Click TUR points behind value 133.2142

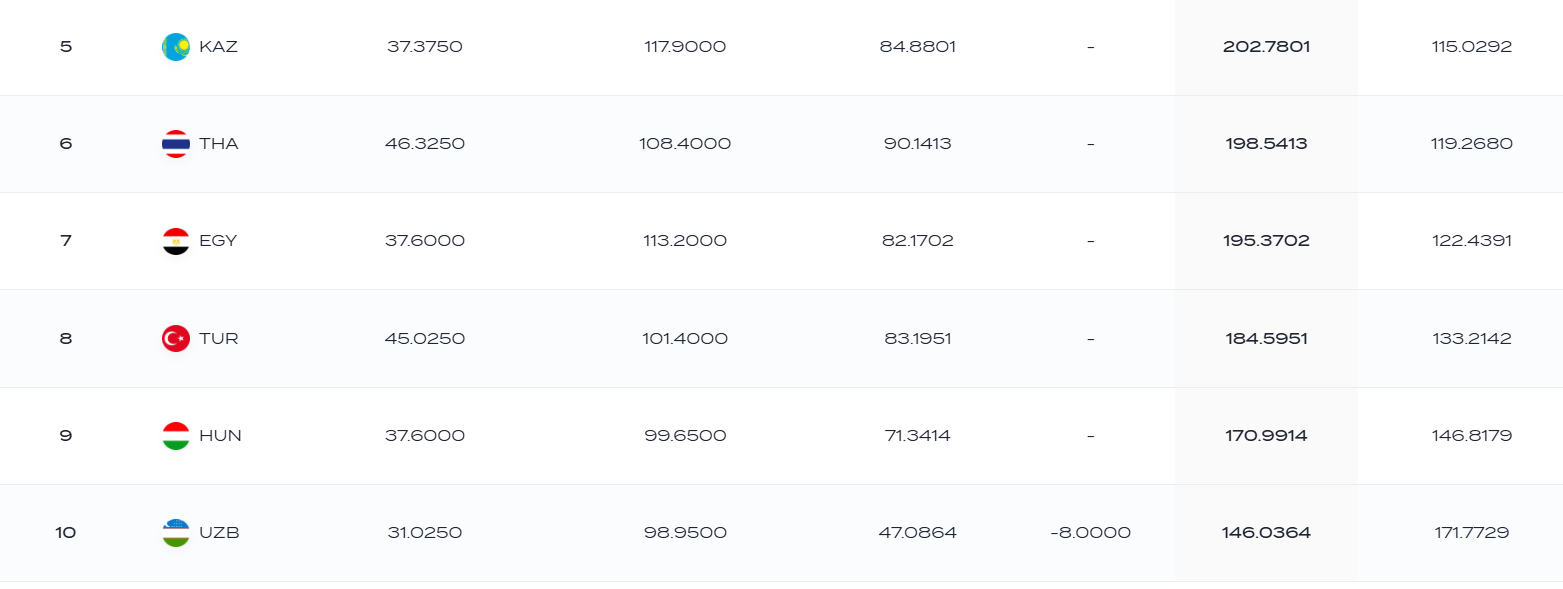[x=1471, y=339]
